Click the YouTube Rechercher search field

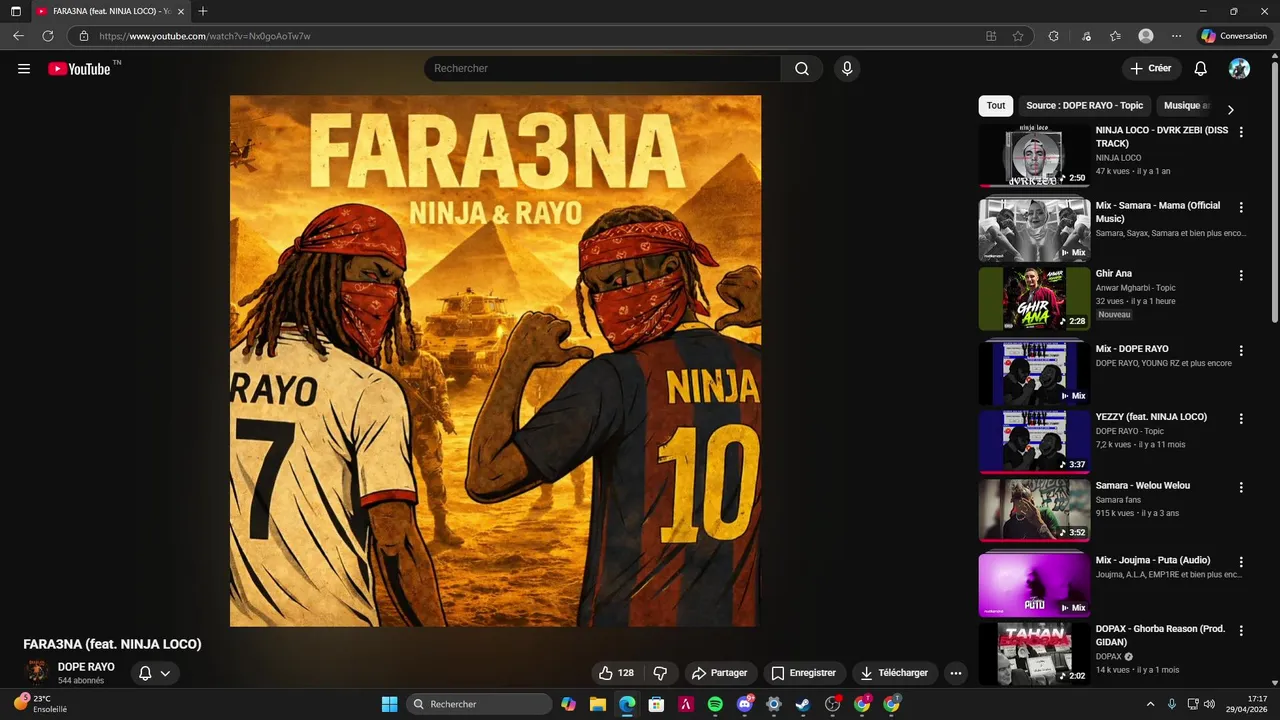coord(602,69)
